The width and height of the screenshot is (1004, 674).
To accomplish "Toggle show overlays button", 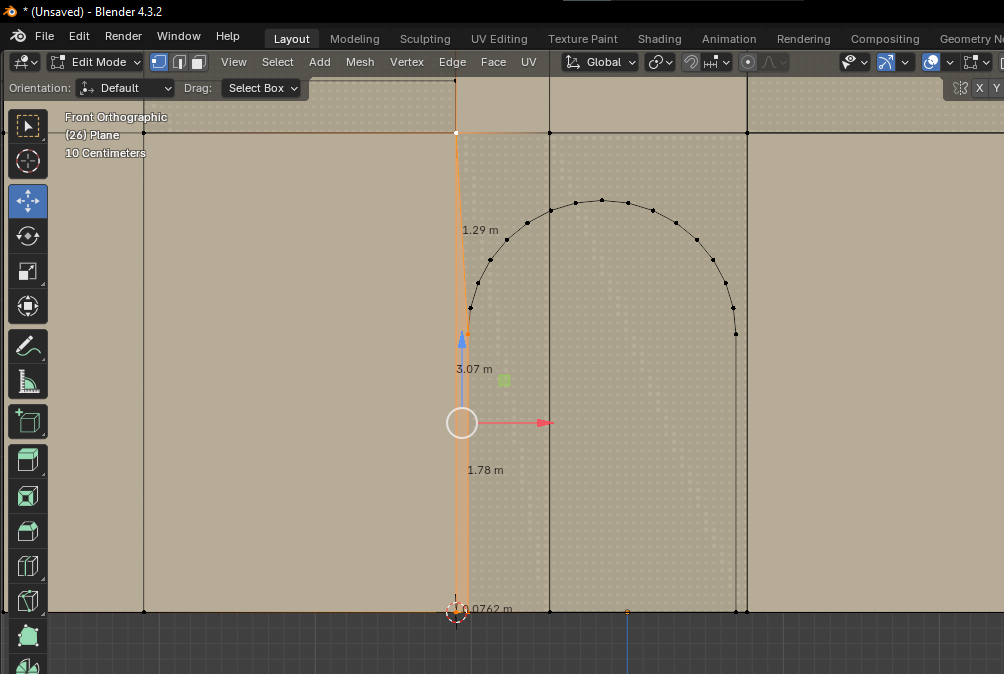I will [930, 62].
